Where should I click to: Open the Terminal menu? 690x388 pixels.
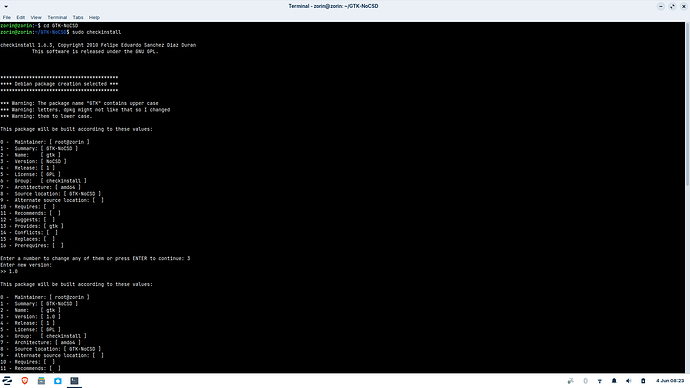coord(57,18)
